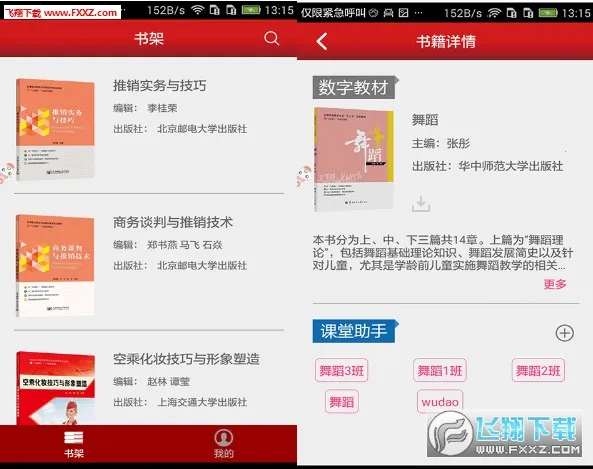The width and height of the screenshot is (593, 469).
Task: Select the 舞蹈2班 class tag
Action: (x=538, y=370)
